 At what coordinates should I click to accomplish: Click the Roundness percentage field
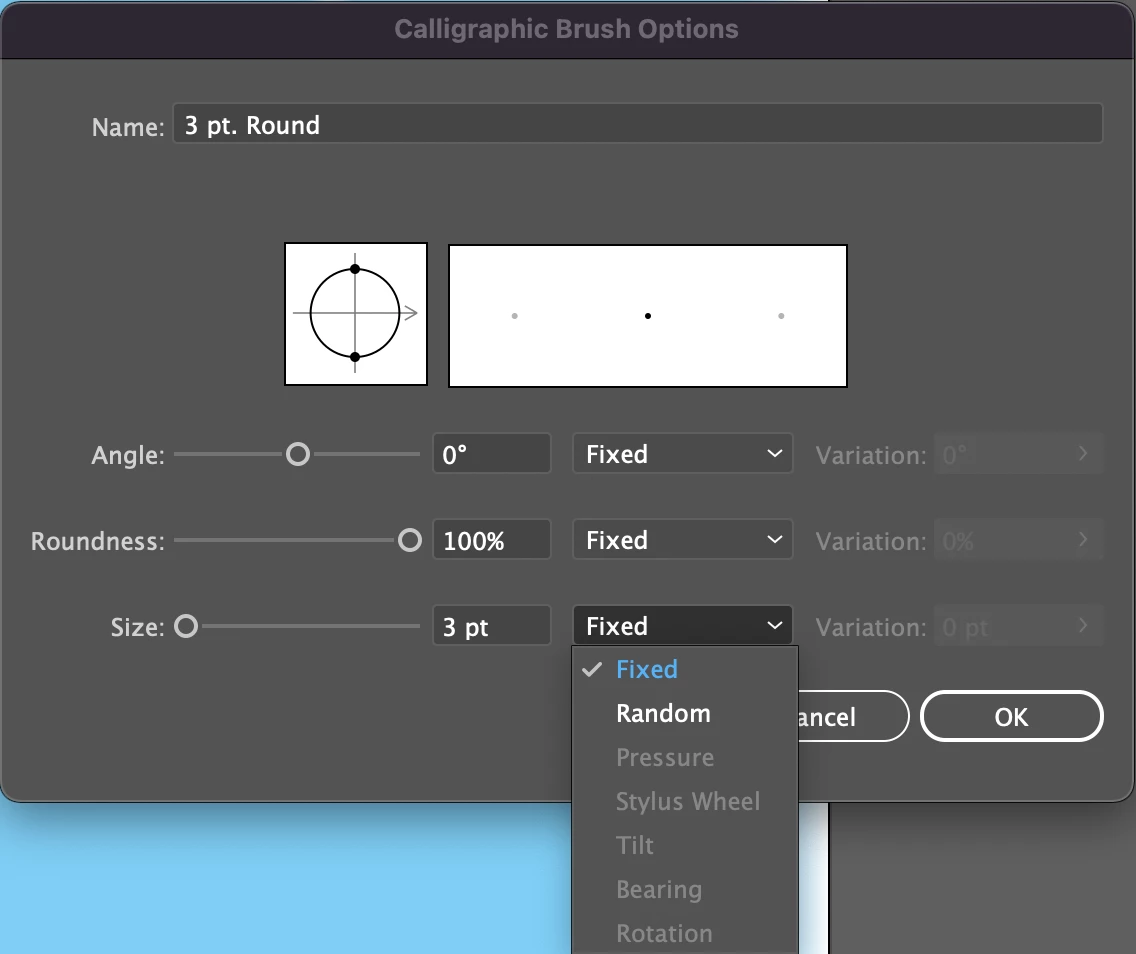click(x=491, y=541)
